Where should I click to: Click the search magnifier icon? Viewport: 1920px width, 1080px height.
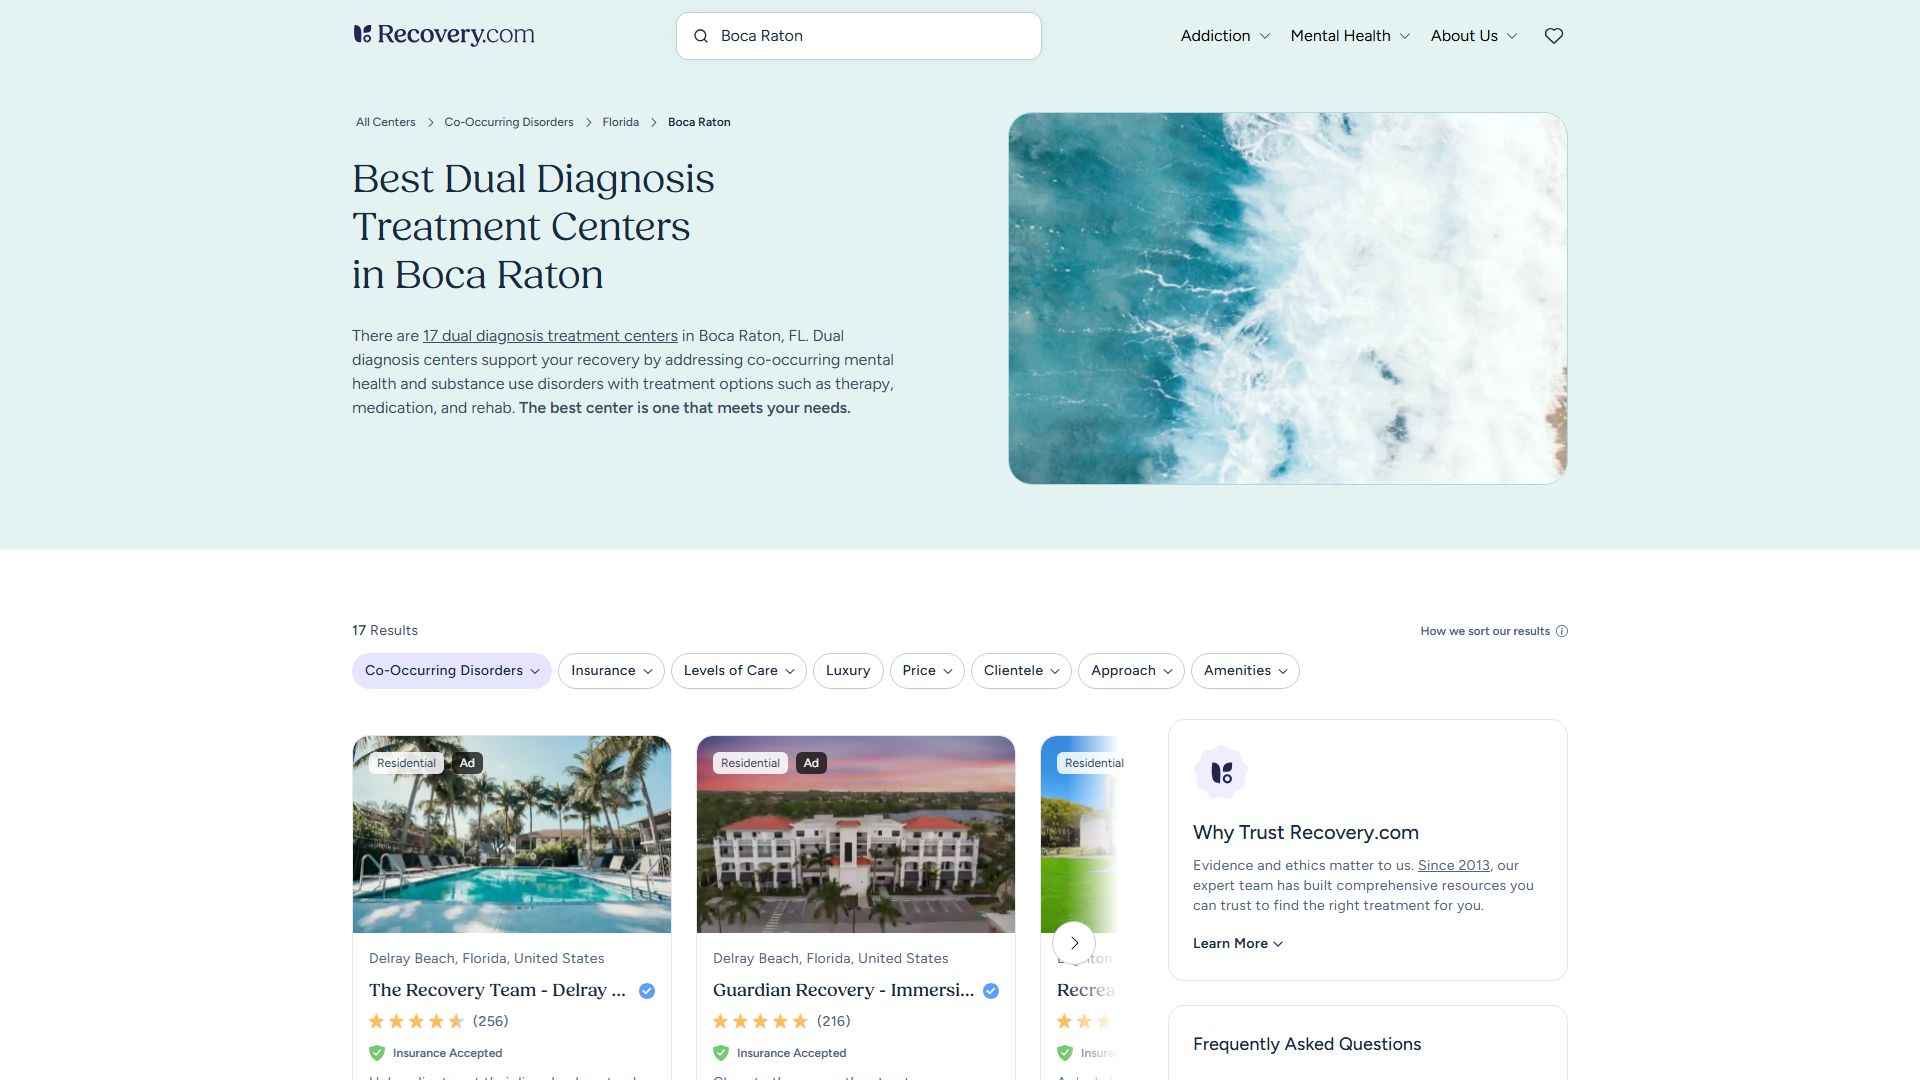(701, 36)
